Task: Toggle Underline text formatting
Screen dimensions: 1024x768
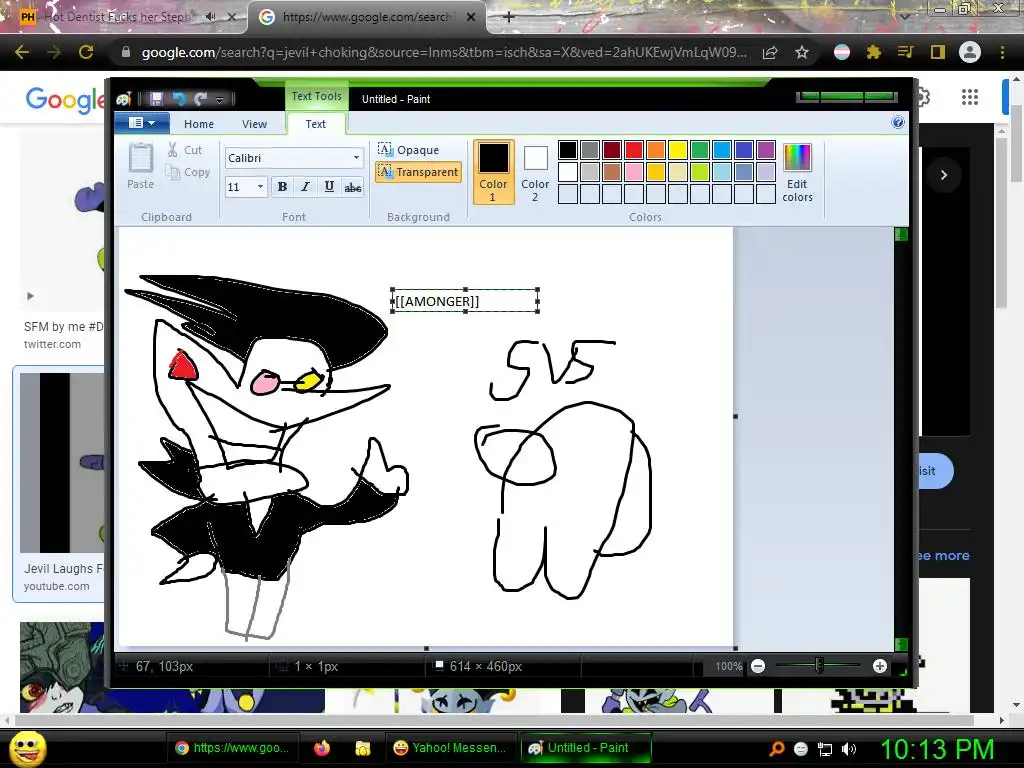Action: tap(329, 187)
